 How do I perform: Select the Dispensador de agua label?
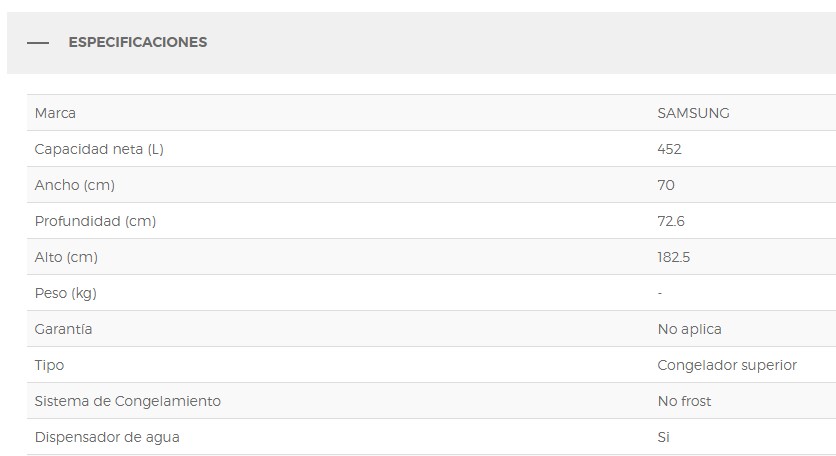[x=107, y=437]
